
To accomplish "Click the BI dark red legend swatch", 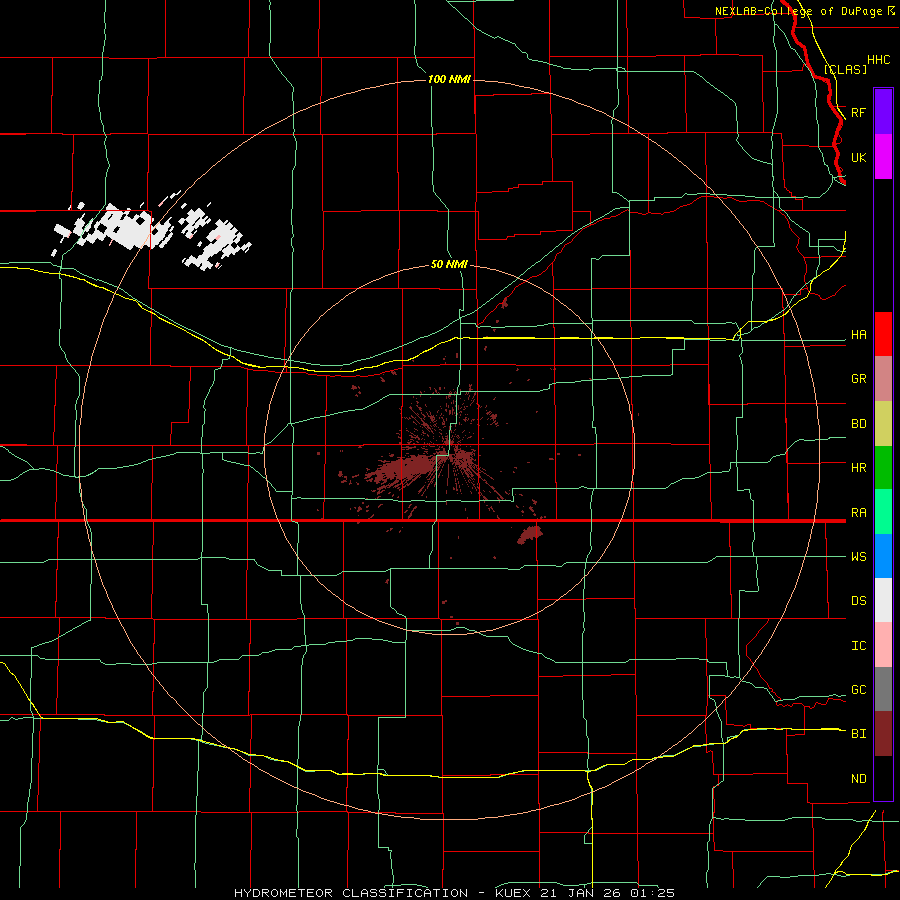I will [883, 734].
